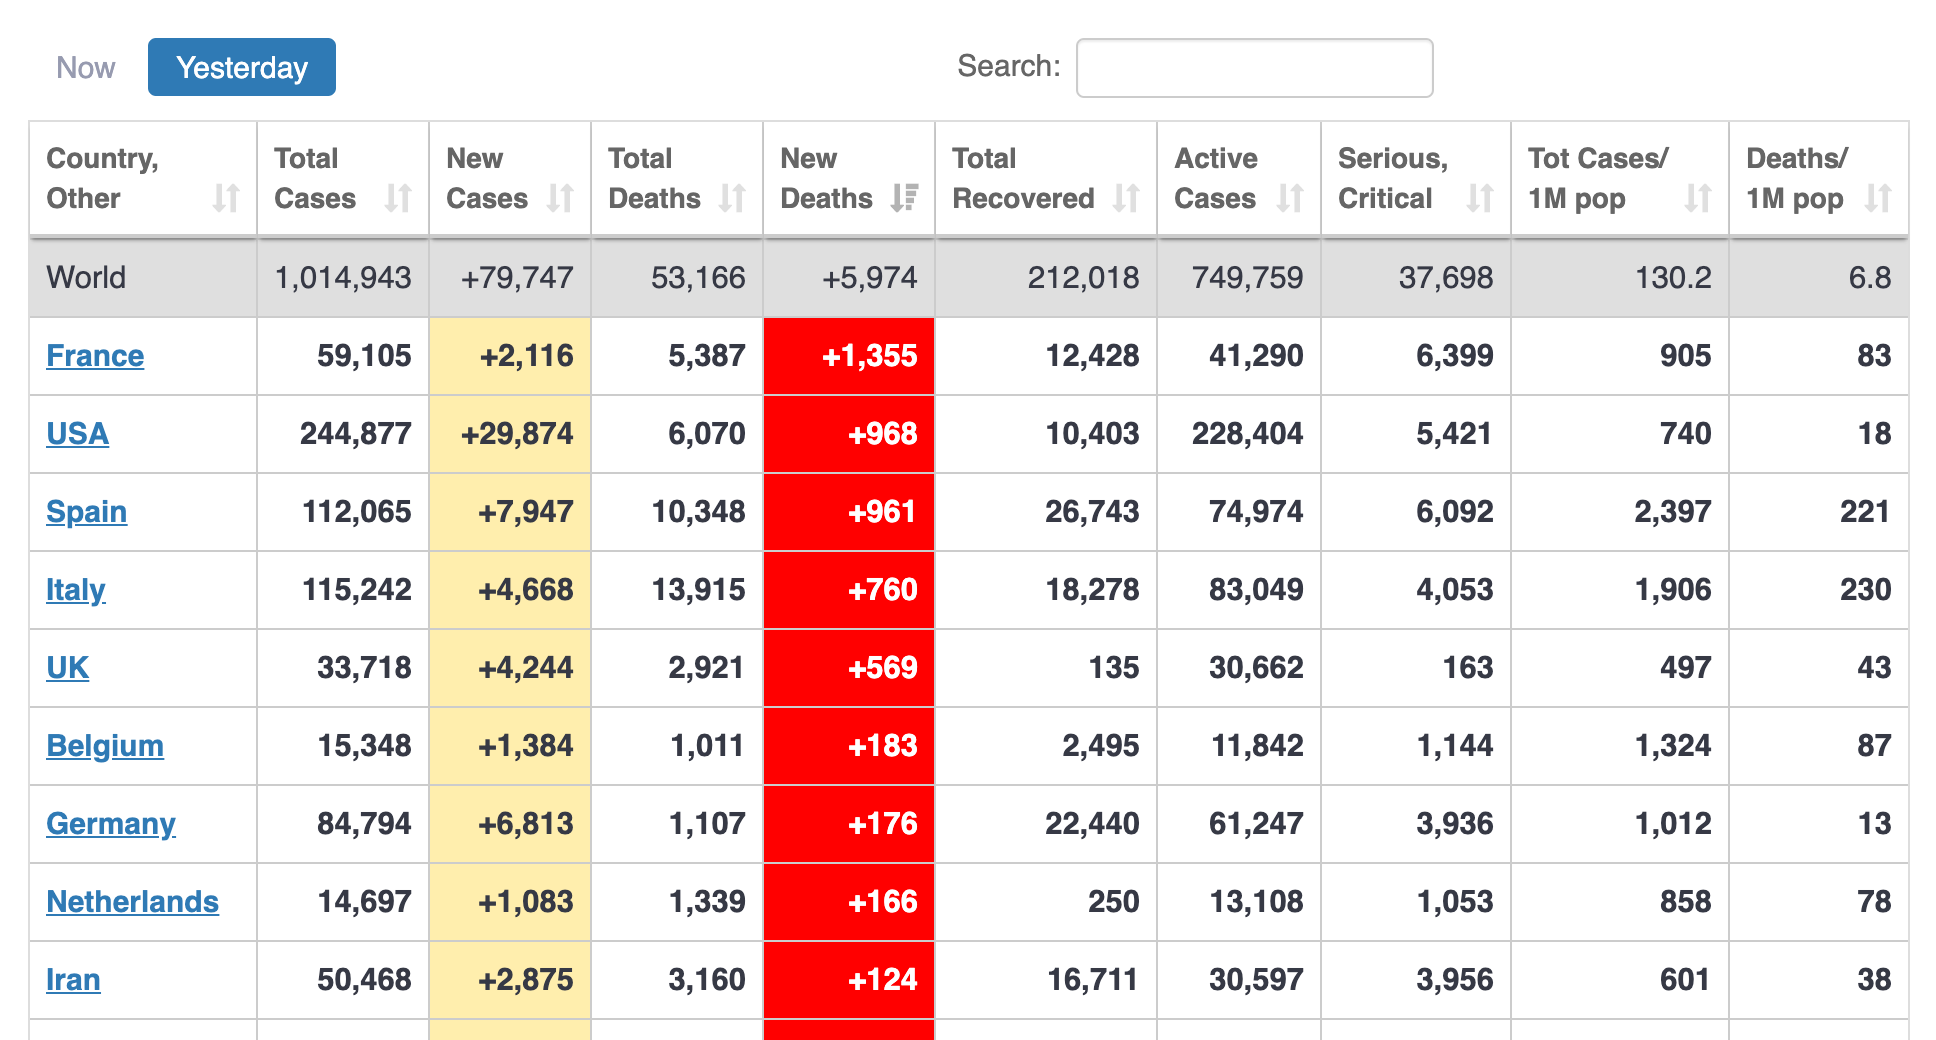Click active New Deaths sort indicator
Screen dimensions: 1936x1040
[904, 198]
